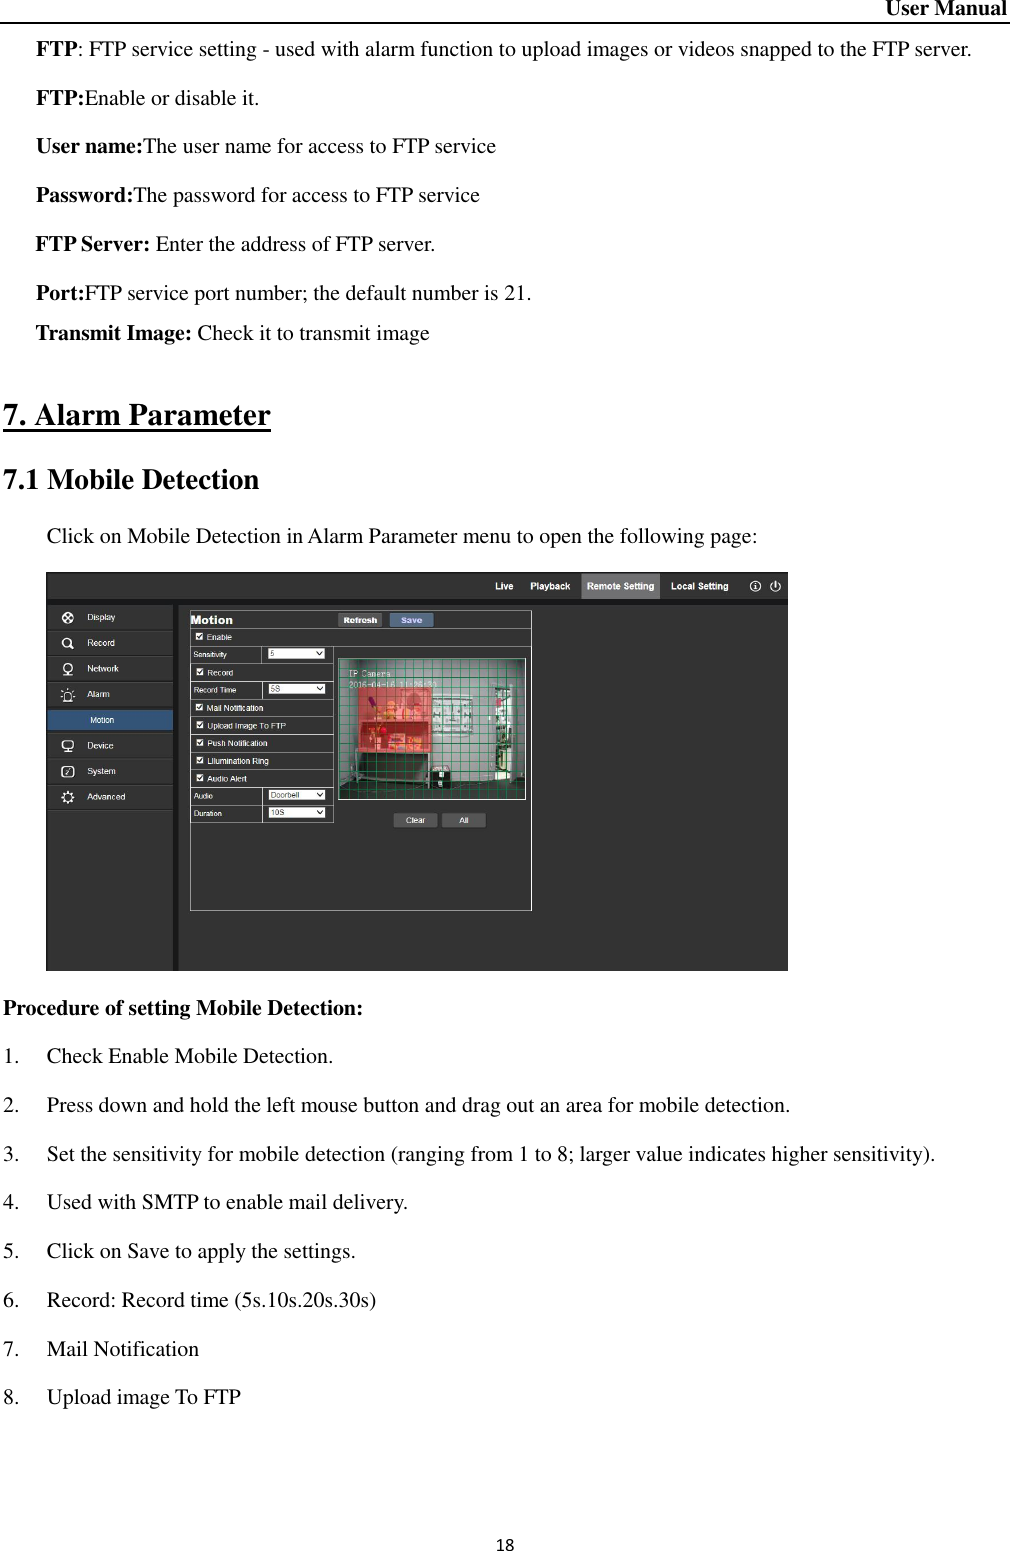The height and width of the screenshot is (1551, 1010).
Task: Click the System sidebar icon
Action: [x=67, y=770]
